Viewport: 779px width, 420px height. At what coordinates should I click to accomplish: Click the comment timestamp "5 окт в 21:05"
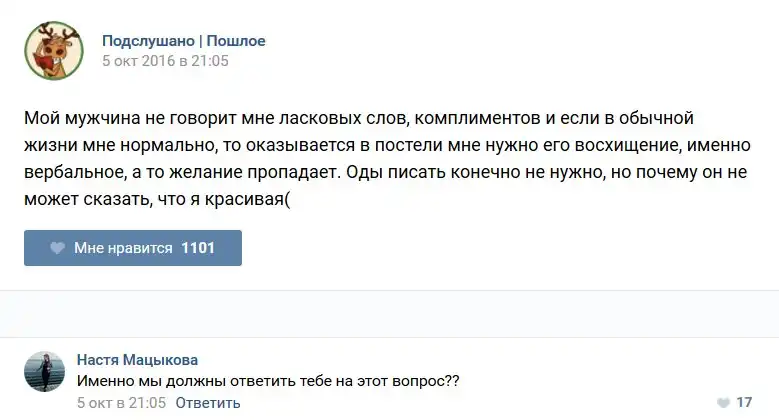[x=121, y=403]
